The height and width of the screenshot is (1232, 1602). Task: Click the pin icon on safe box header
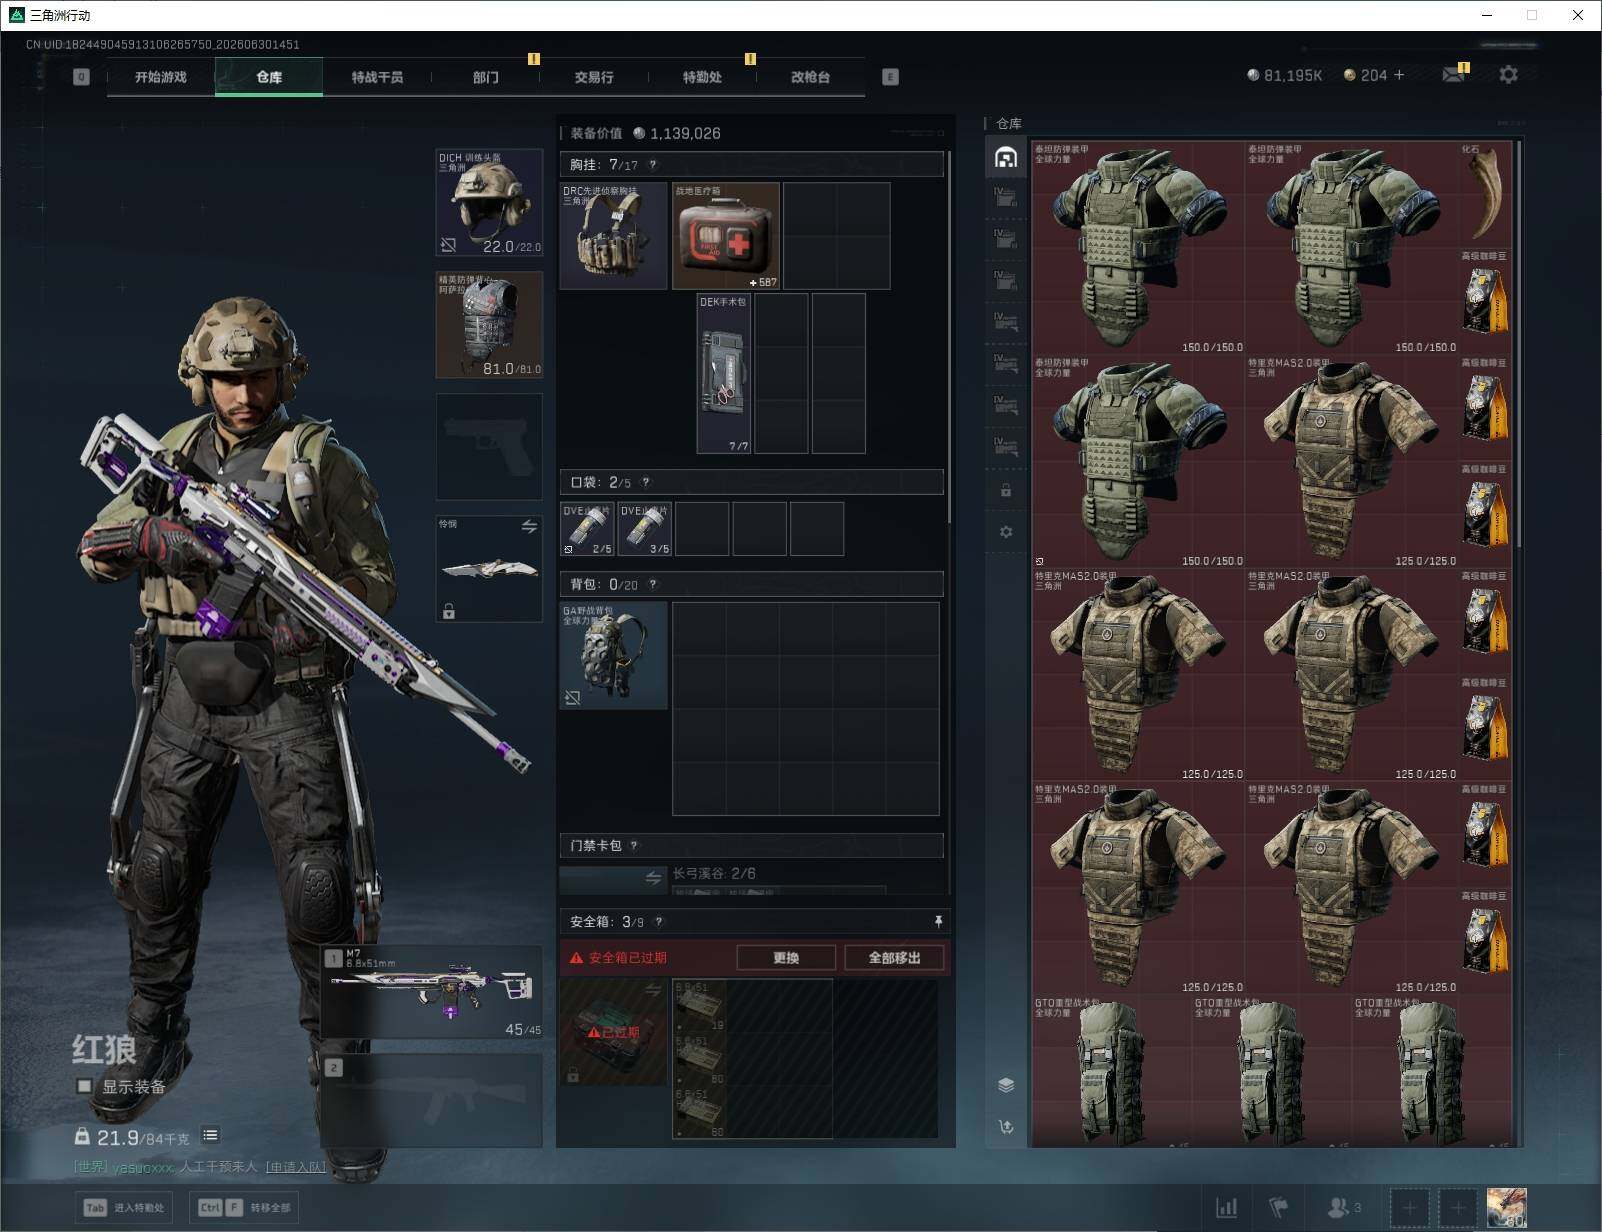(x=938, y=921)
